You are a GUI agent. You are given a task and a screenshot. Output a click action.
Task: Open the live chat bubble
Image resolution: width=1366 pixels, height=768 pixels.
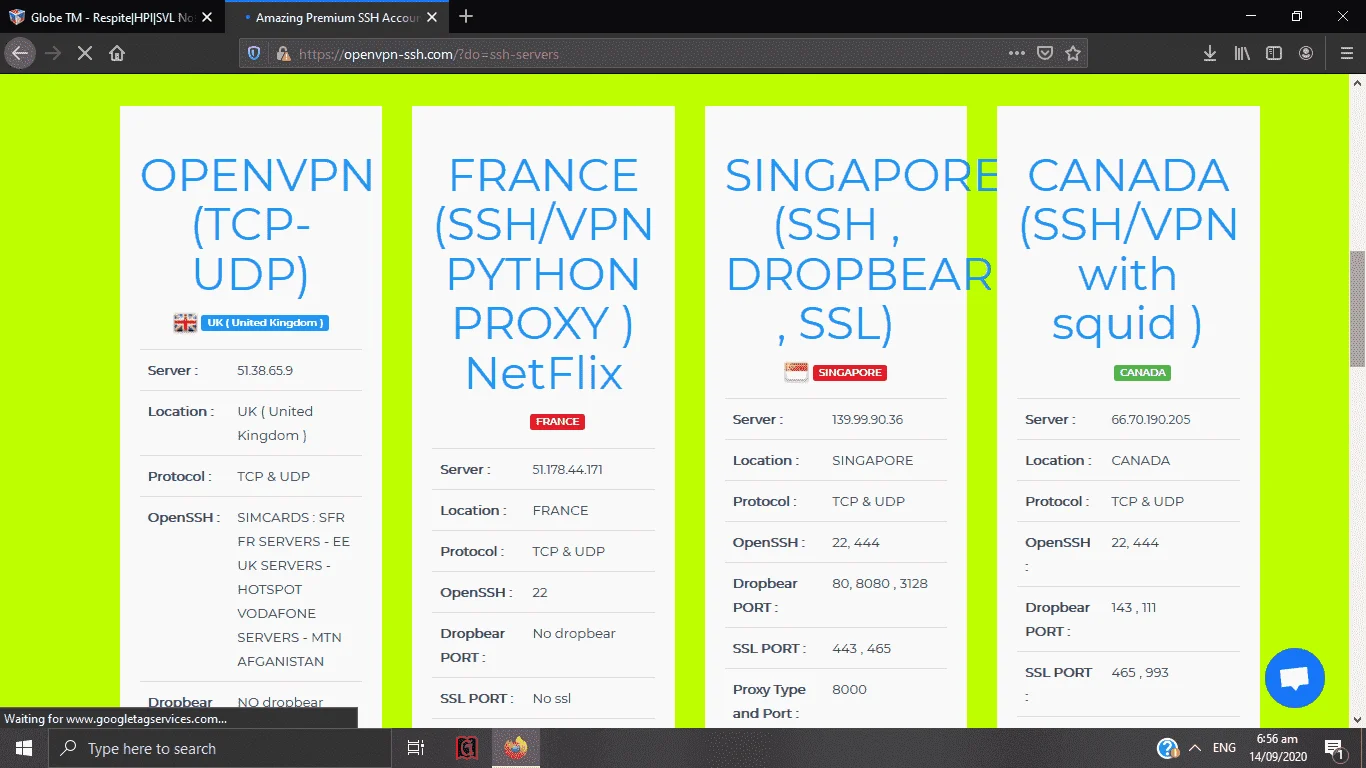point(1294,678)
